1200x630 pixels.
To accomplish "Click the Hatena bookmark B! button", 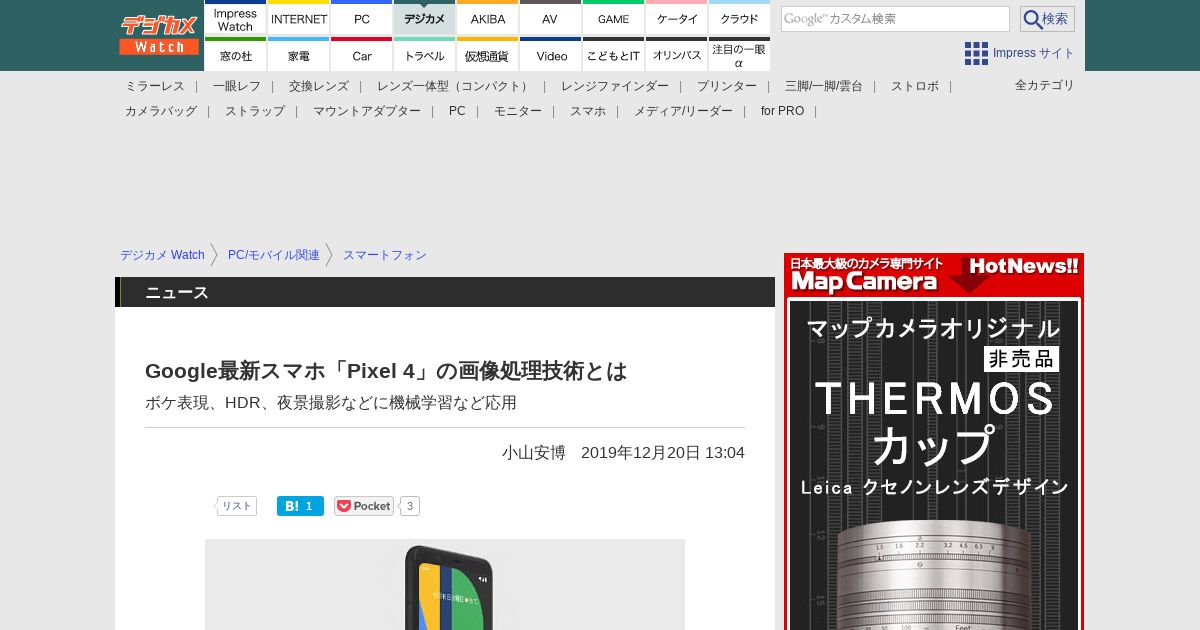I will tap(300, 506).
